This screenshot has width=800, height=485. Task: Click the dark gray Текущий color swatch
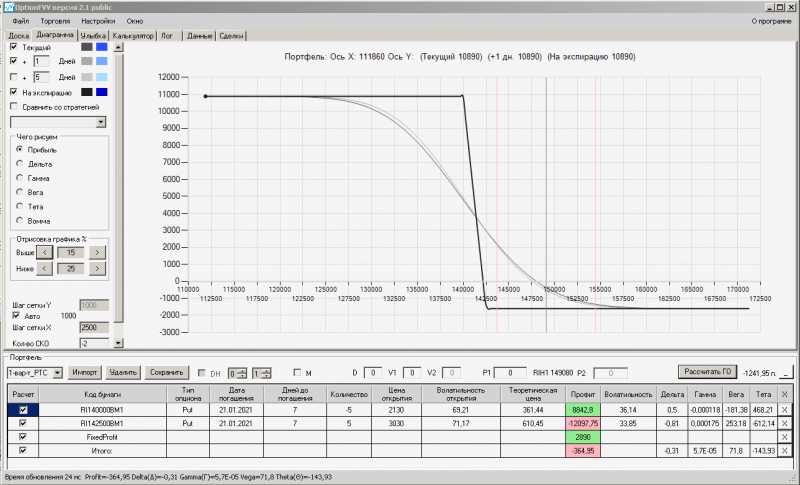pos(87,47)
